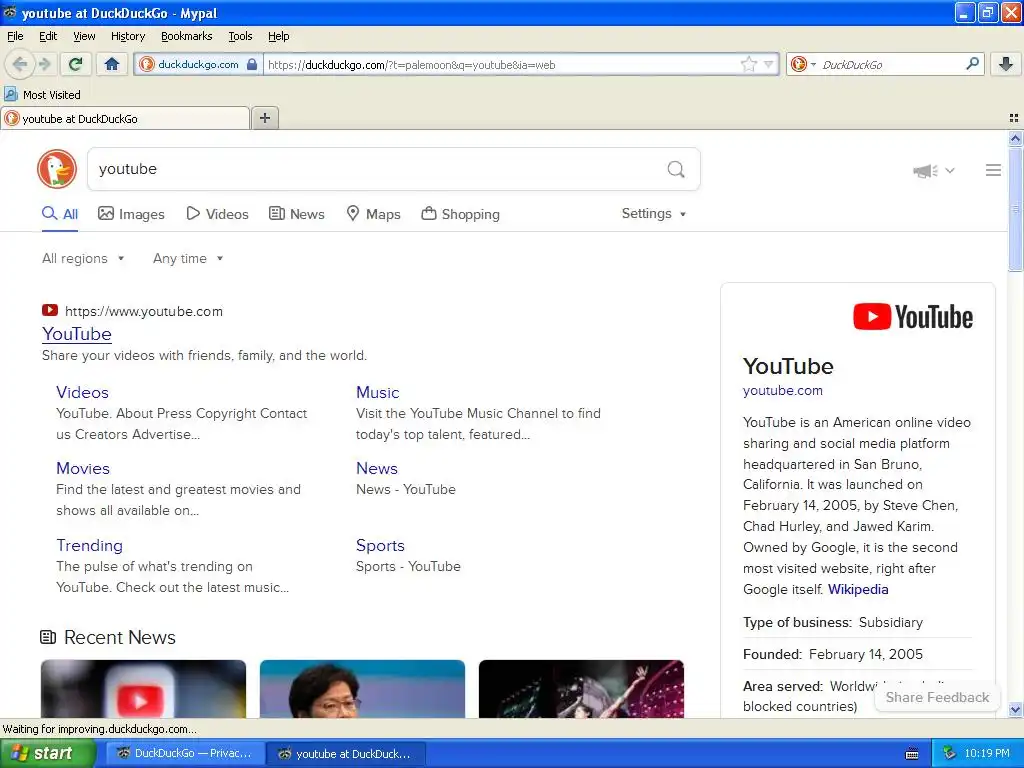Open the Movies sitelink
1024x768 pixels.
click(x=83, y=468)
